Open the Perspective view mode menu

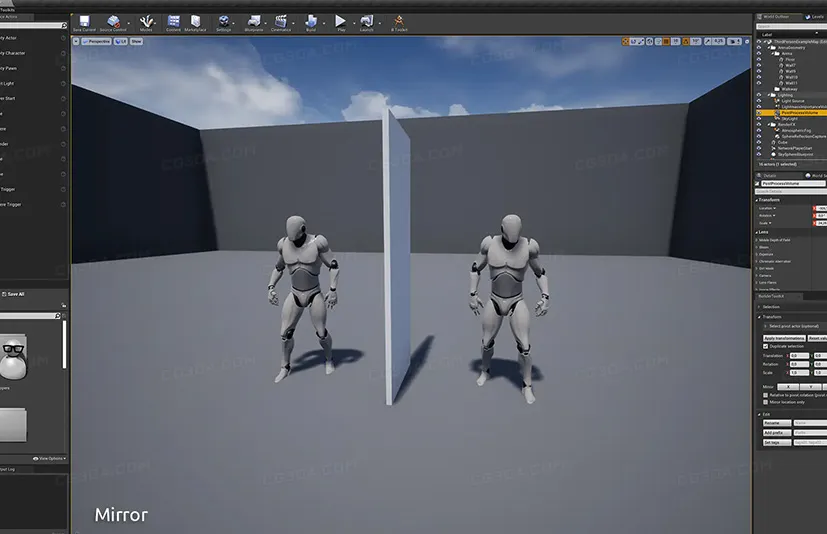(97, 41)
